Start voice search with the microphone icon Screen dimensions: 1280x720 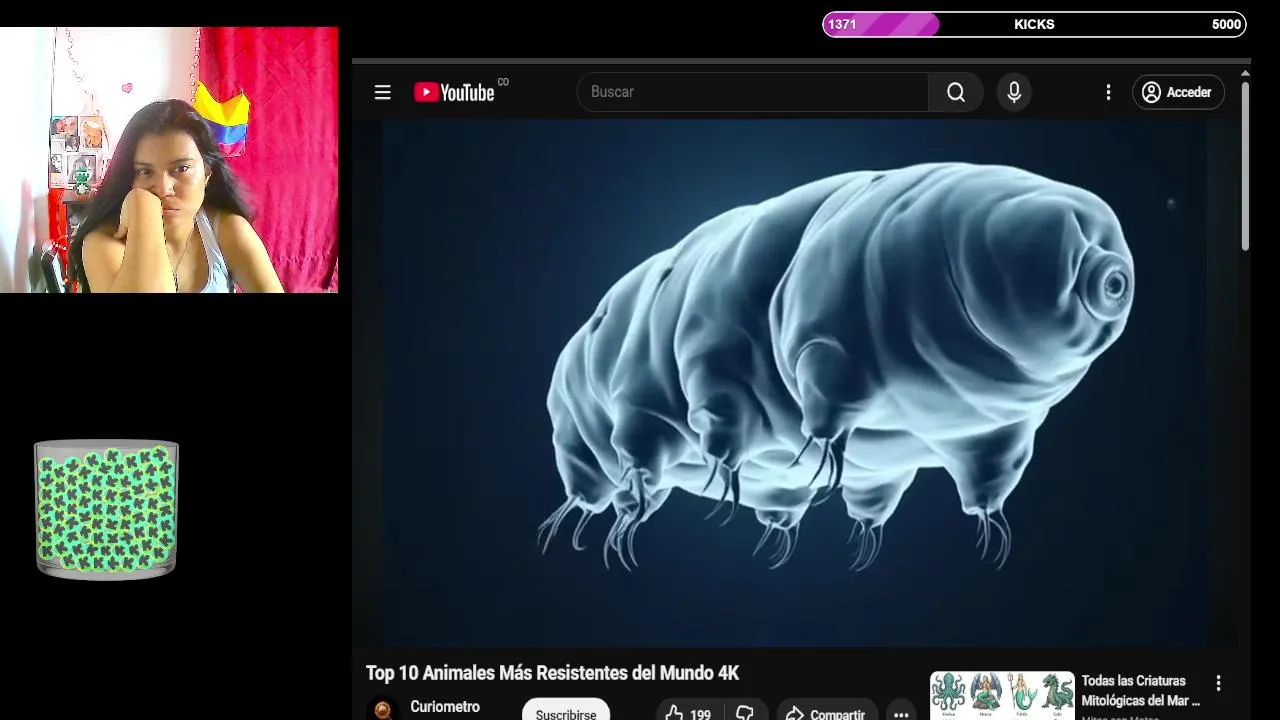pyautogui.click(x=1014, y=92)
